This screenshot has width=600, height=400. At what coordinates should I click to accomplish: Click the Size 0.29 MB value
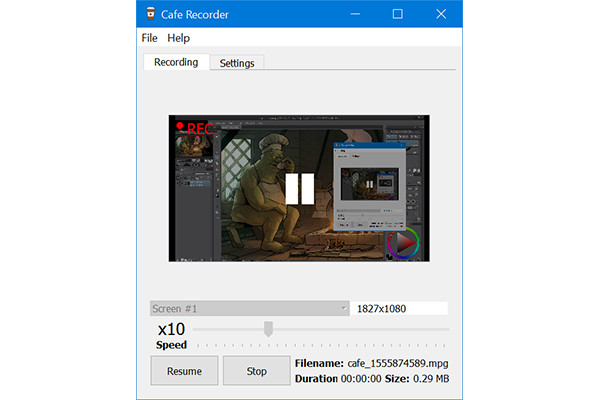(x=431, y=379)
